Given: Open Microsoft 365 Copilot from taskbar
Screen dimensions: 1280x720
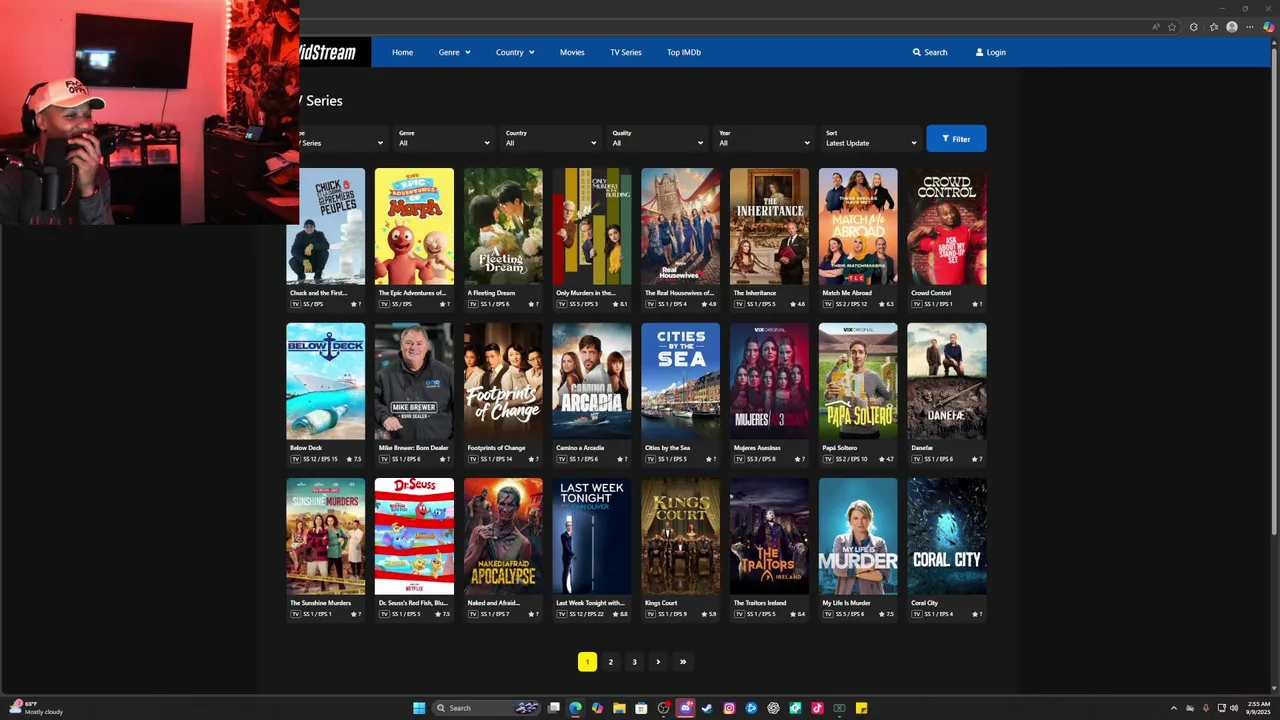Looking at the screenshot, I should pyautogui.click(x=597, y=708).
